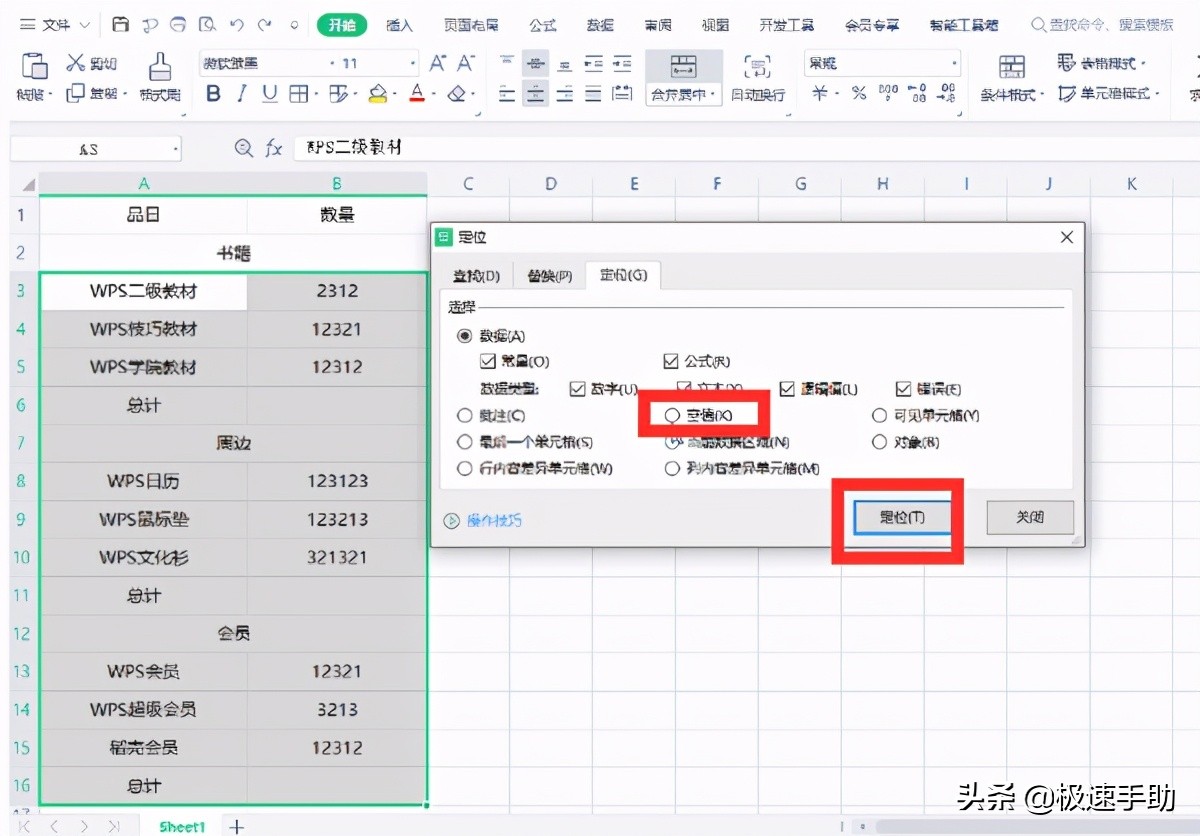1200x836 pixels.
Task: Click the Print Preview icon
Action: tap(207, 25)
